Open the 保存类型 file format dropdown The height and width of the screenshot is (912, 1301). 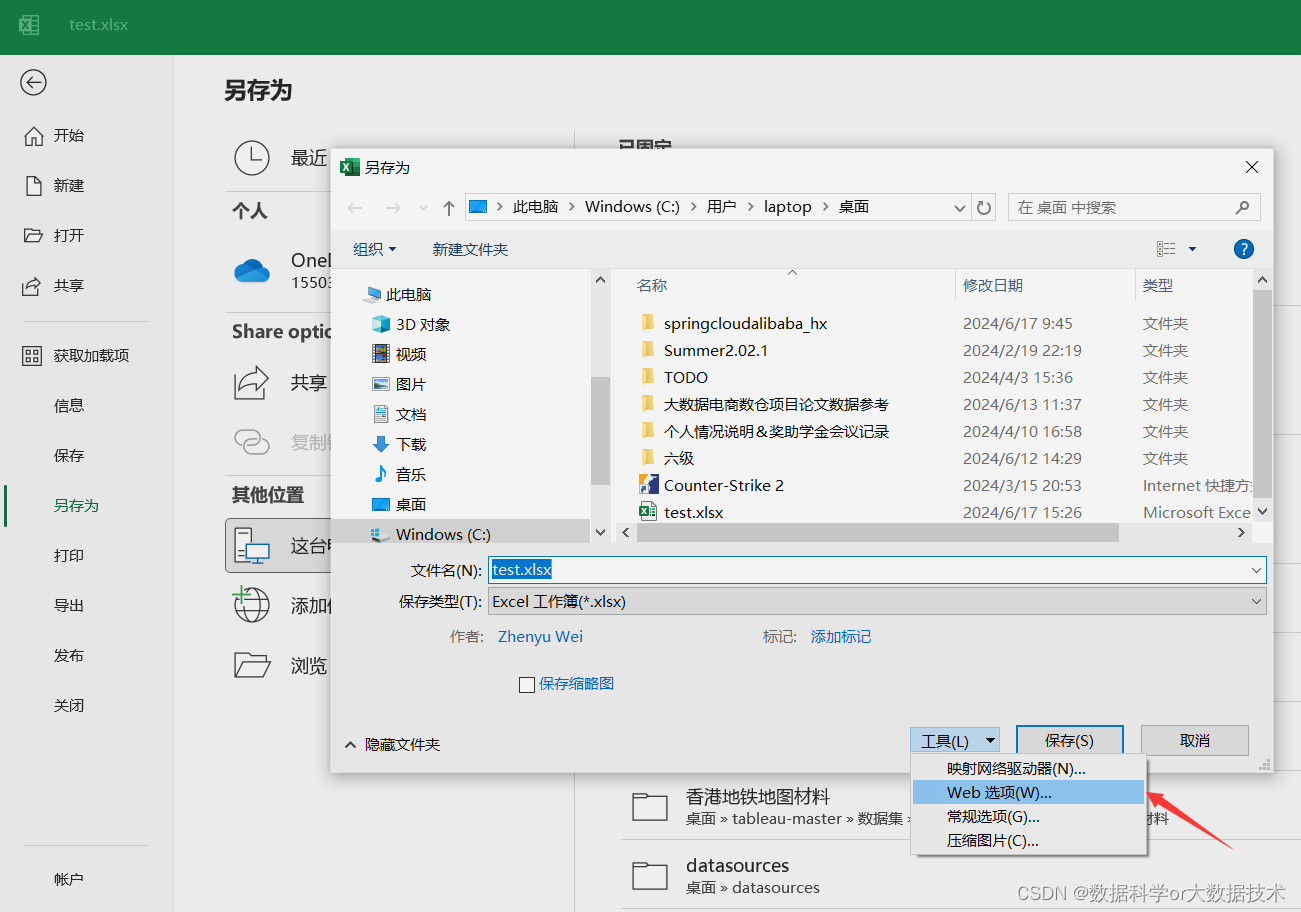1256,601
